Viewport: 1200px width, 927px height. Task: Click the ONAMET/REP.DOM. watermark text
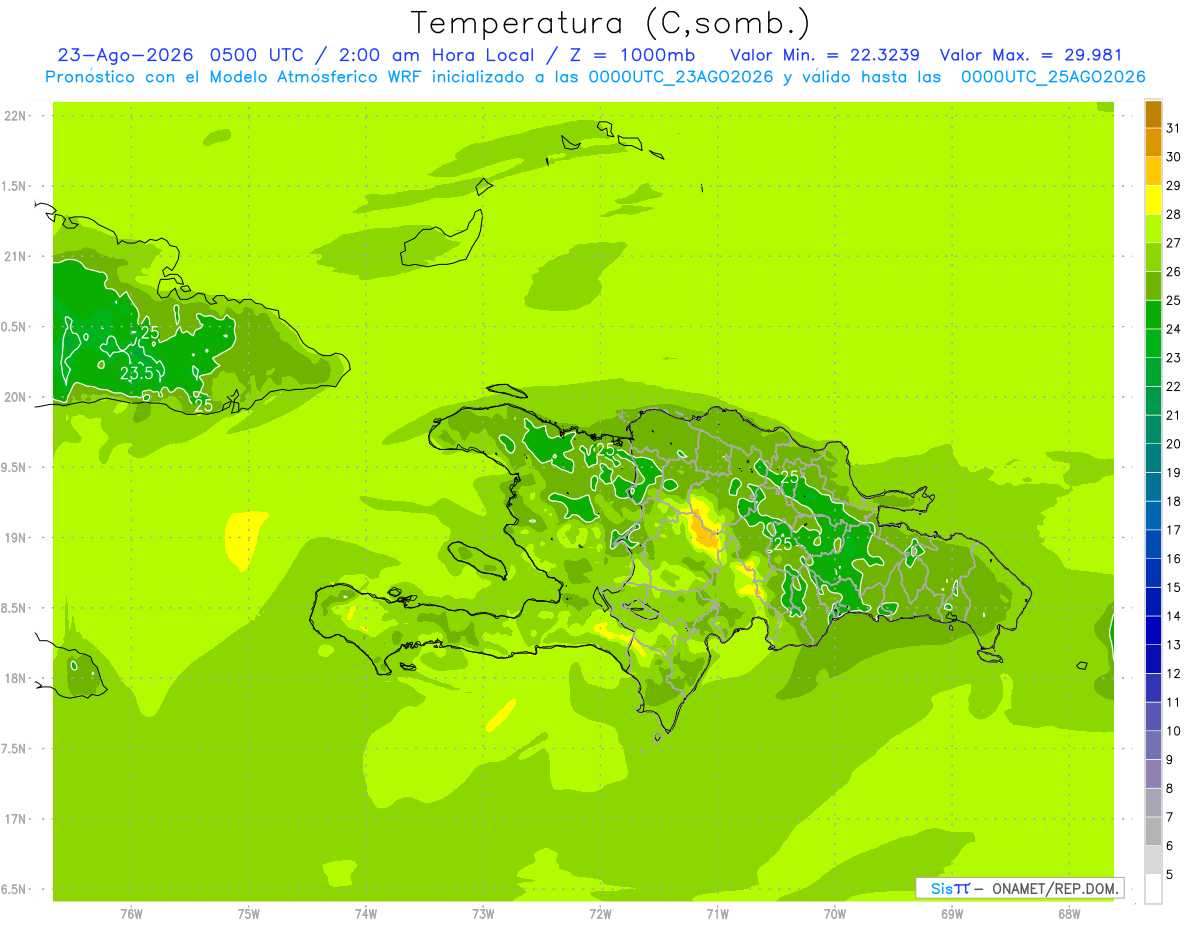tap(1055, 888)
